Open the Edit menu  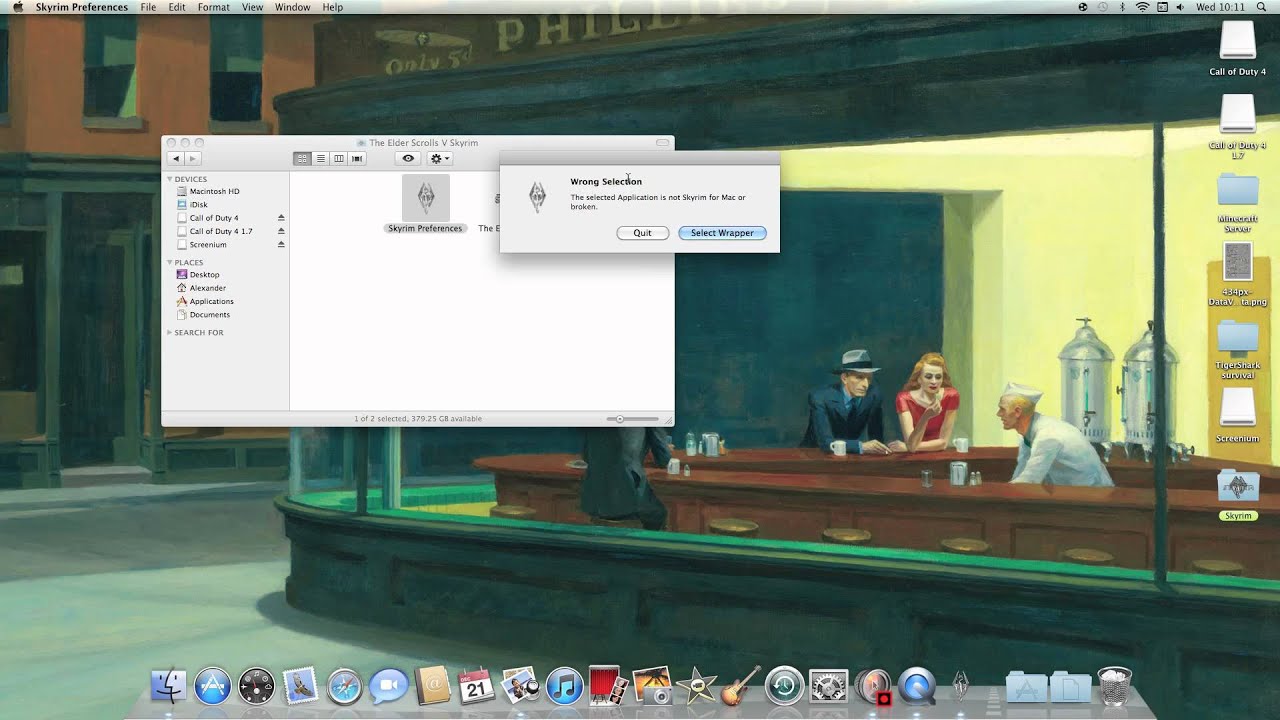click(x=177, y=7)
